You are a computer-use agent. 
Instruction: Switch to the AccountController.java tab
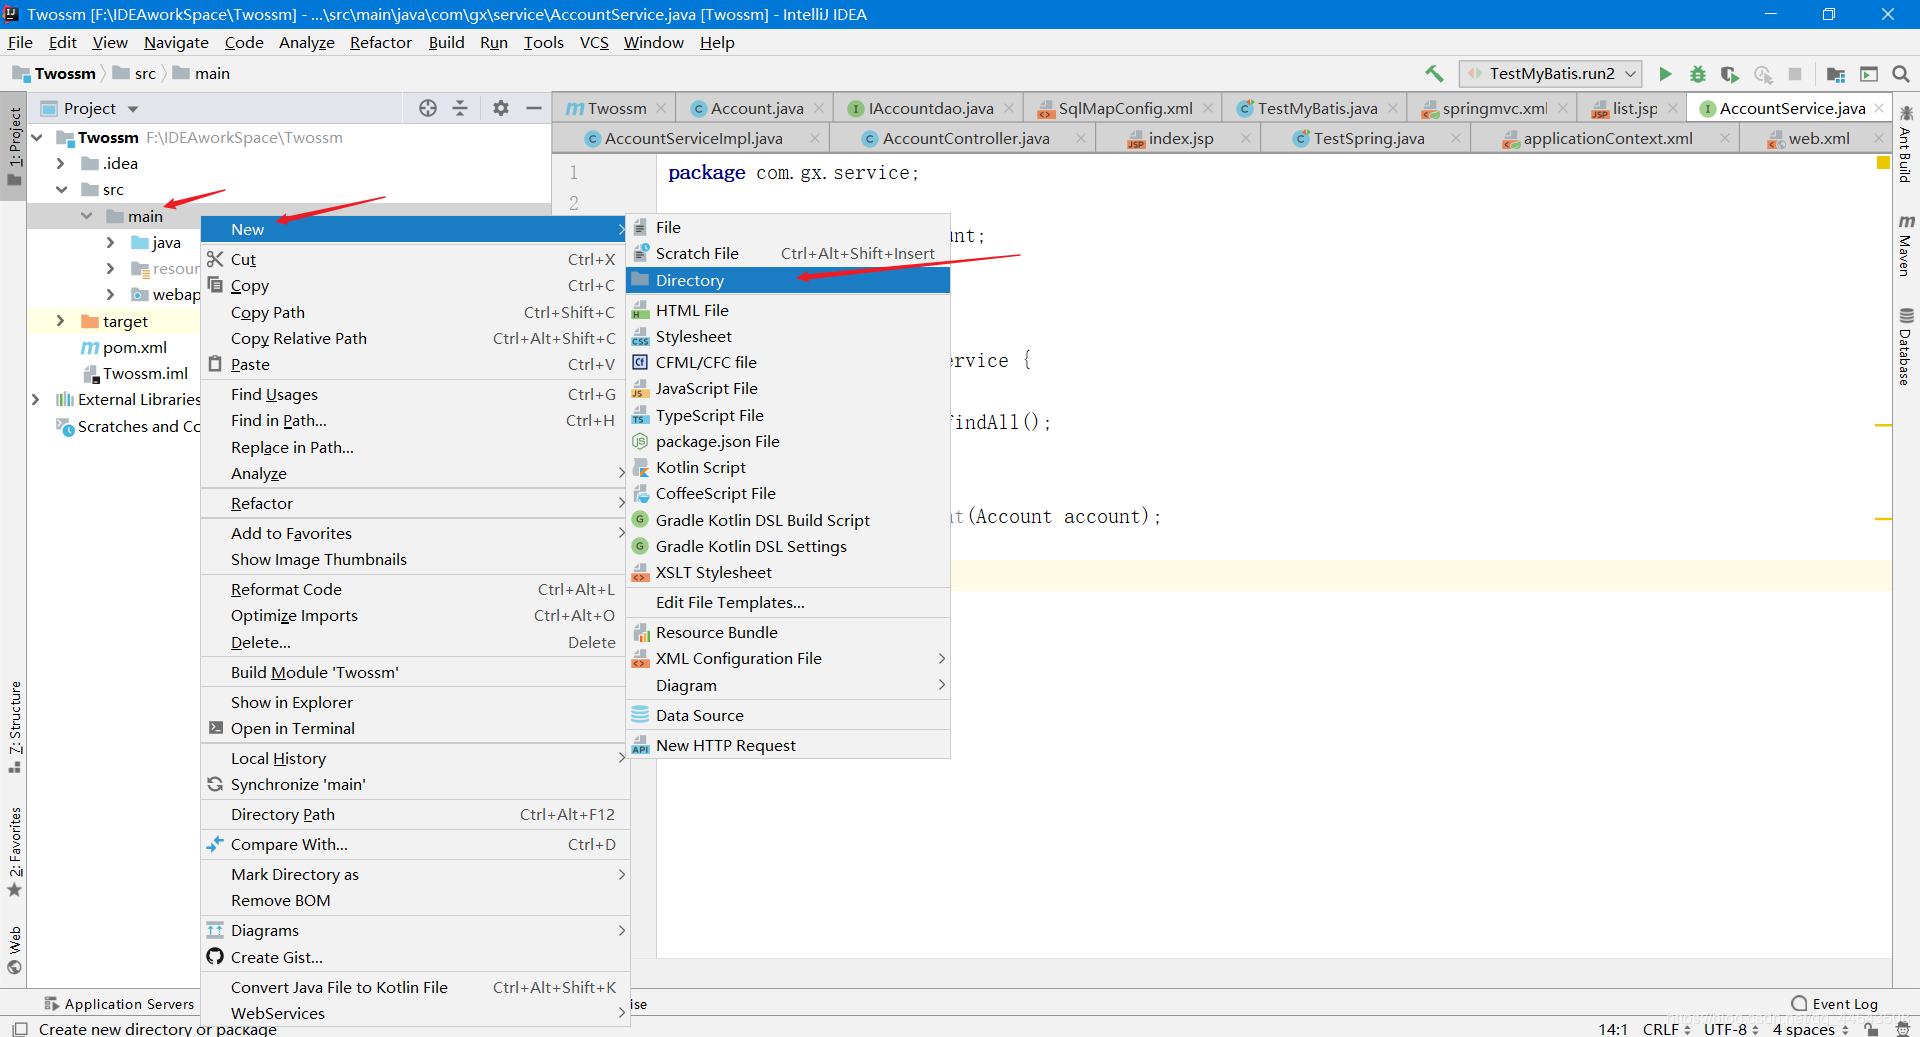pyautogui.click(x=965, y=139)
